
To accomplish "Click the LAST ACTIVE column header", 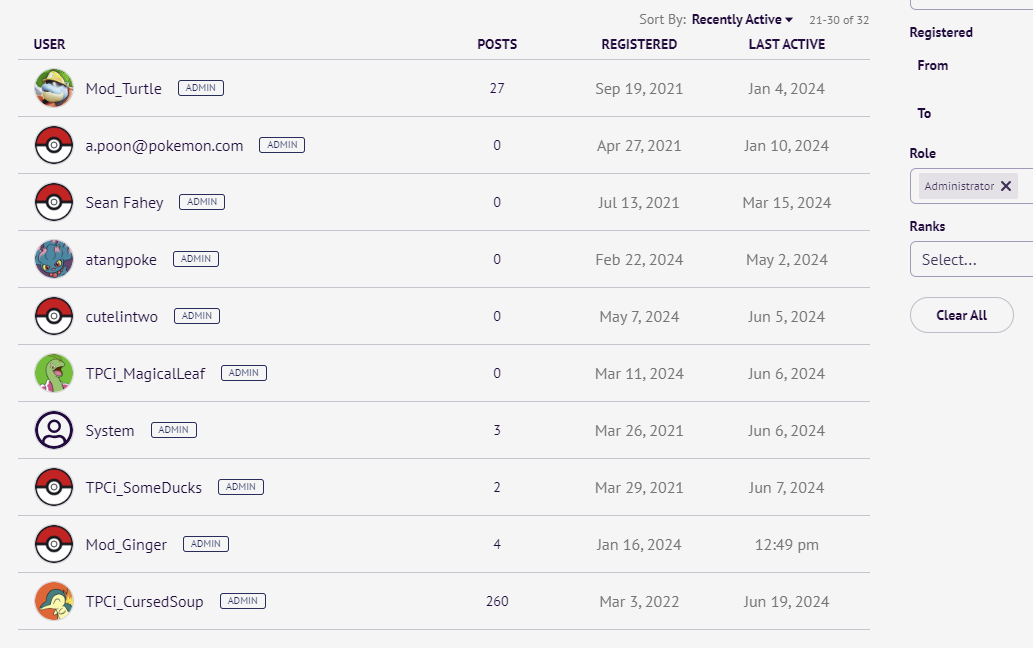I will click(787, 44).
